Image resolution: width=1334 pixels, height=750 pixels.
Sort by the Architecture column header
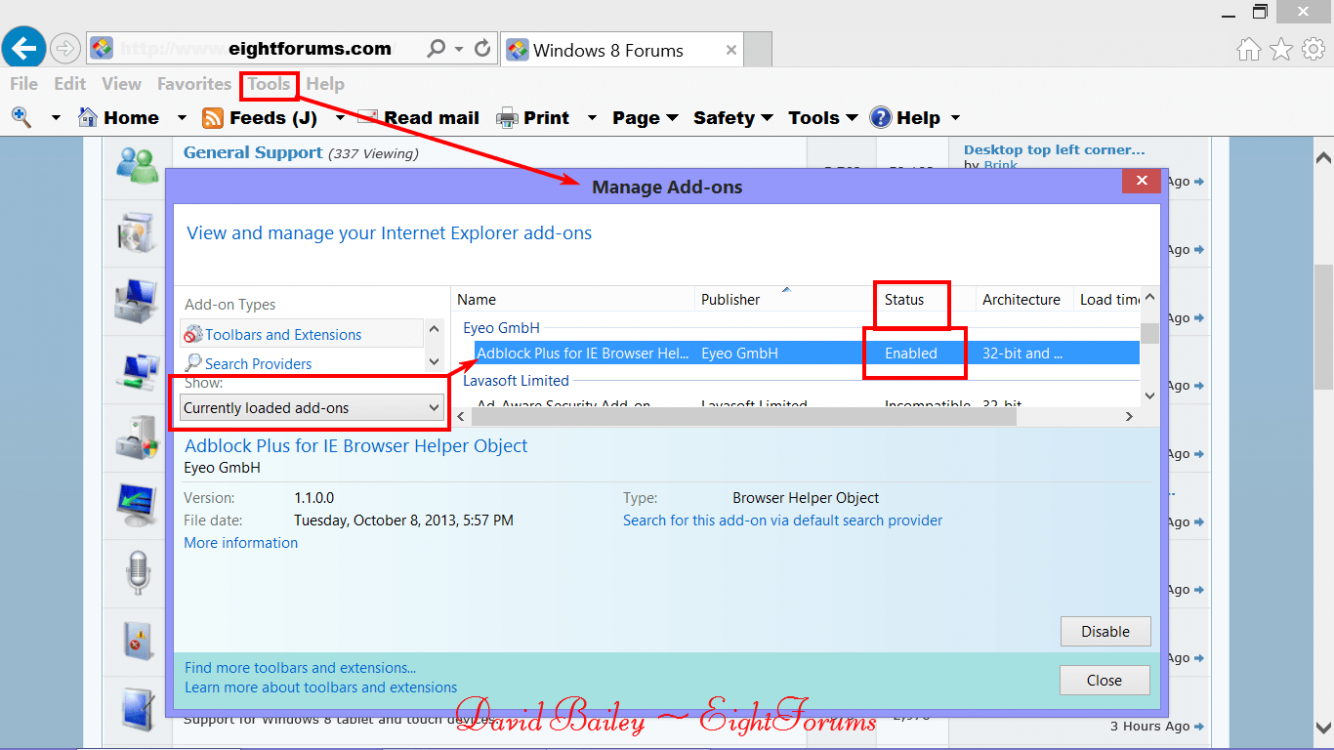pos(1021,299)
